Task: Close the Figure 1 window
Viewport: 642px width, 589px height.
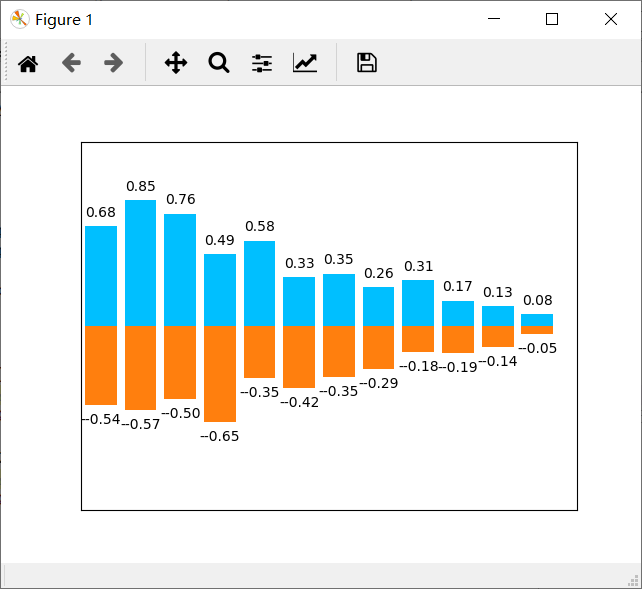Action: pos(611,19)
